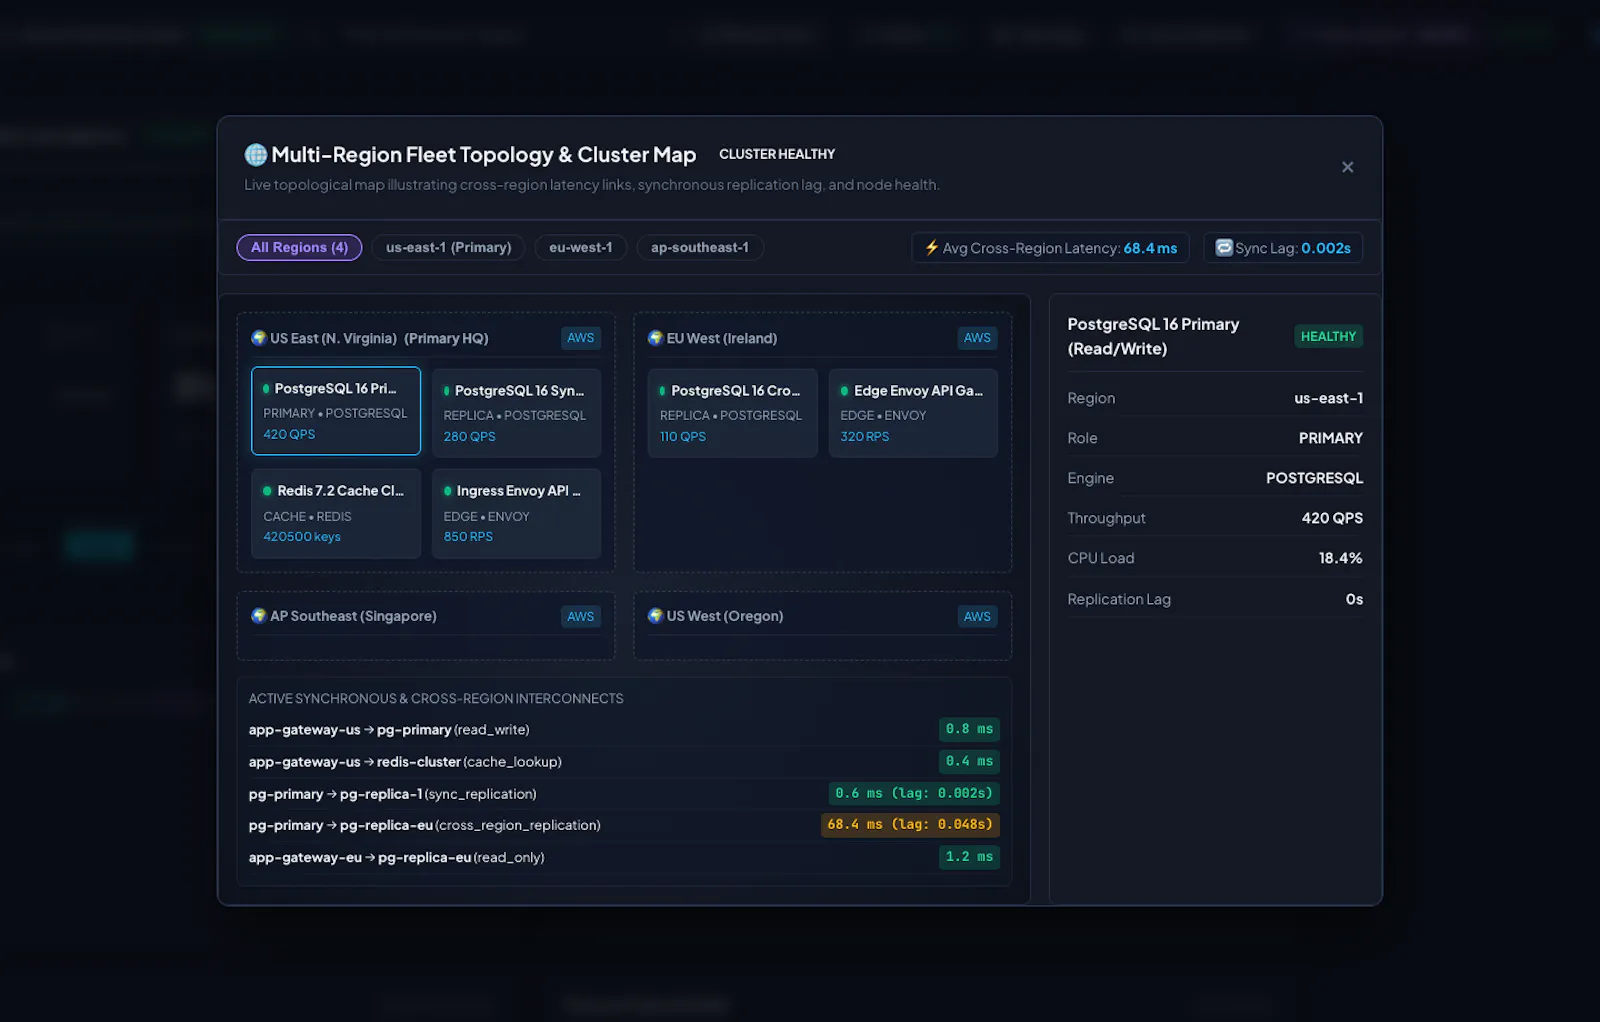Click the lightning bolt latency icon
Viewport: 1600px width, 1022px height.
931,247
